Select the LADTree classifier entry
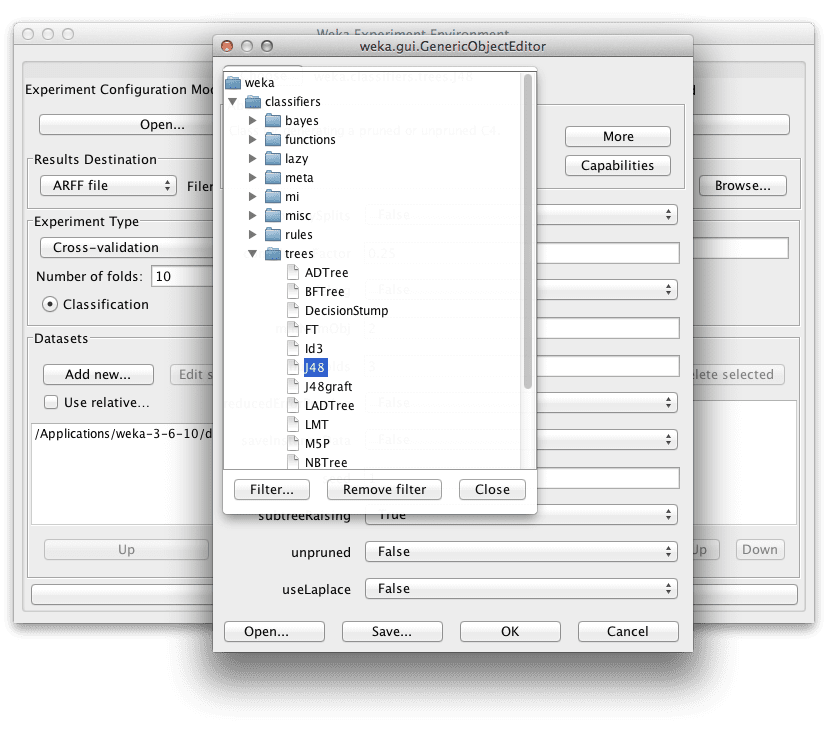This screenshot has height=731, width=828. pos(330,406)
